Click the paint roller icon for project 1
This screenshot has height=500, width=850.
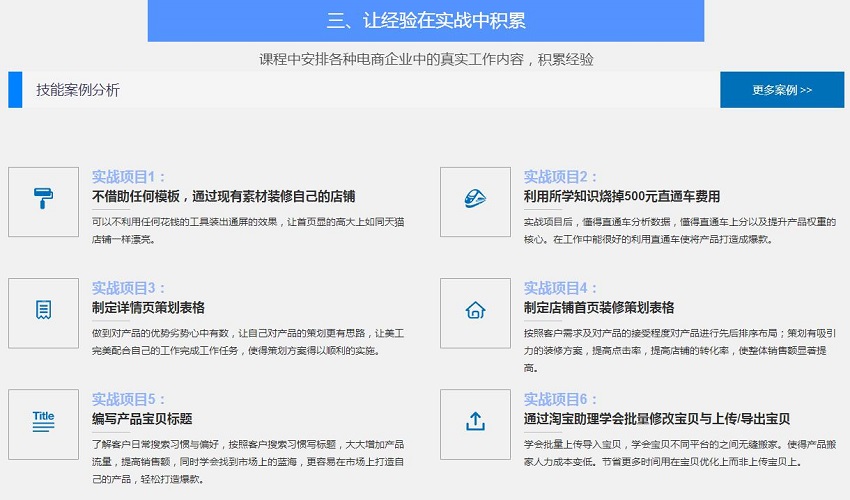tap(43, 198)
